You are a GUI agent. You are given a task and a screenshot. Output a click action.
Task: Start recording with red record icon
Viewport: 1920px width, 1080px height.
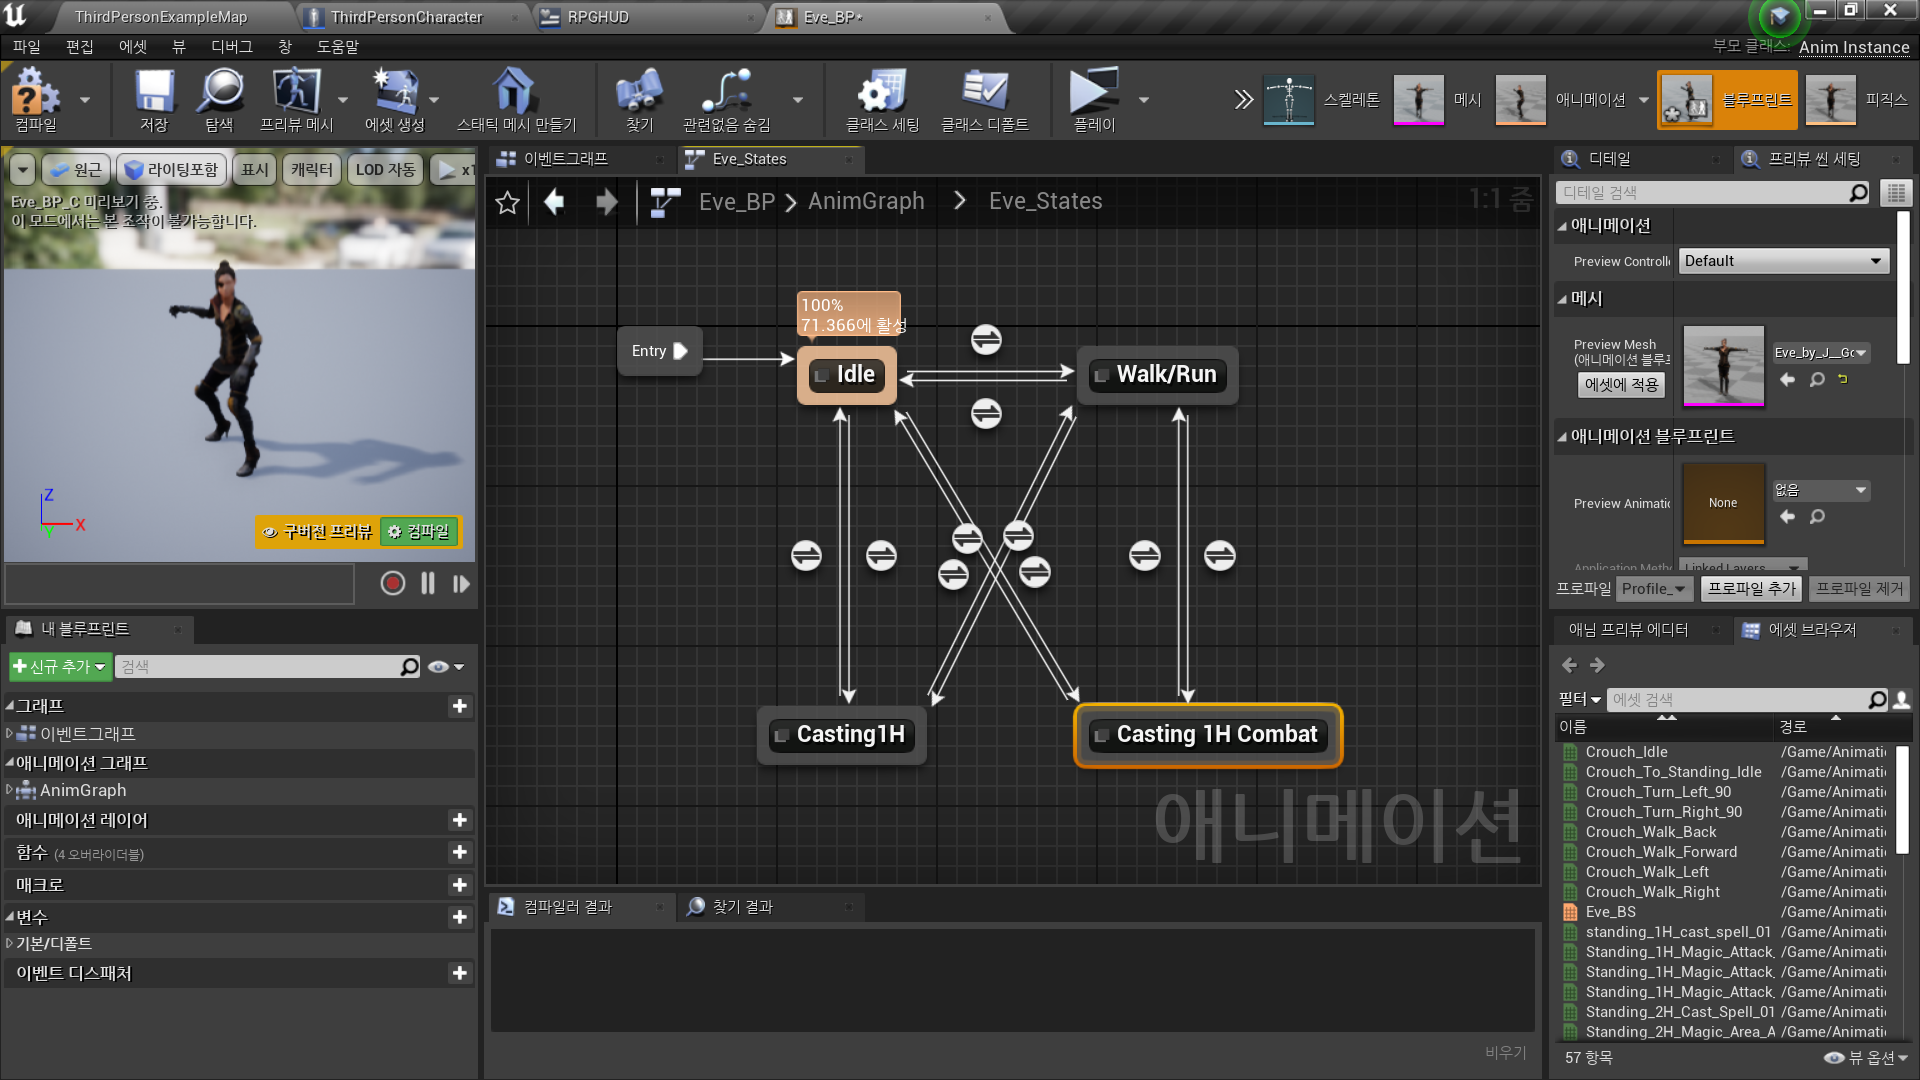(x=392, y=583)
